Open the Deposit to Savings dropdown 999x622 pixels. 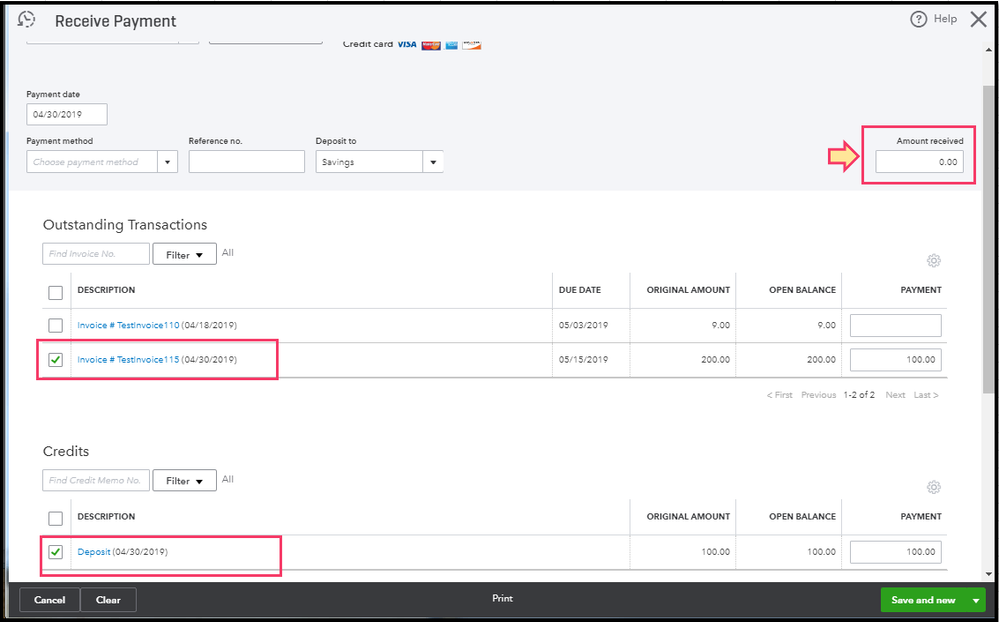click(433, 162)
